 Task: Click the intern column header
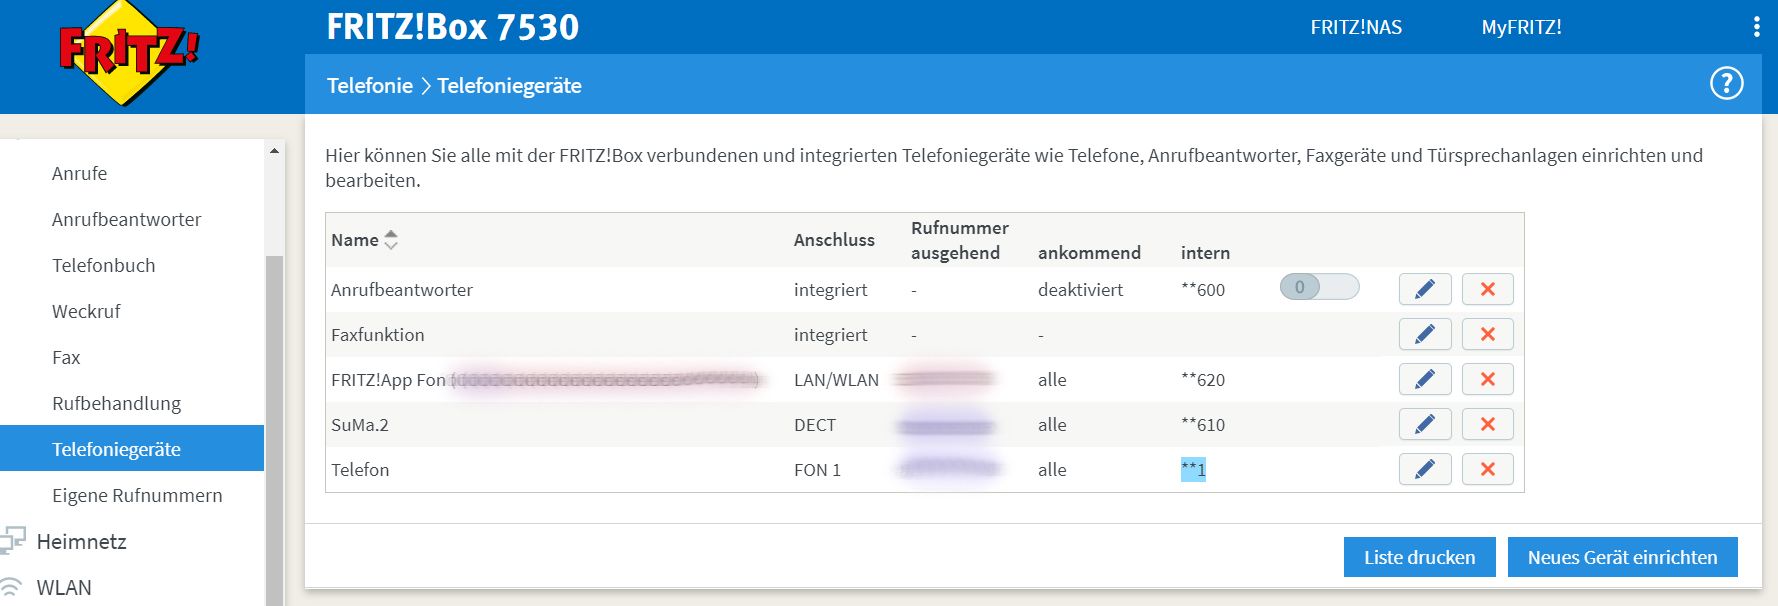pyautogui.click(x=1205, y=253)
